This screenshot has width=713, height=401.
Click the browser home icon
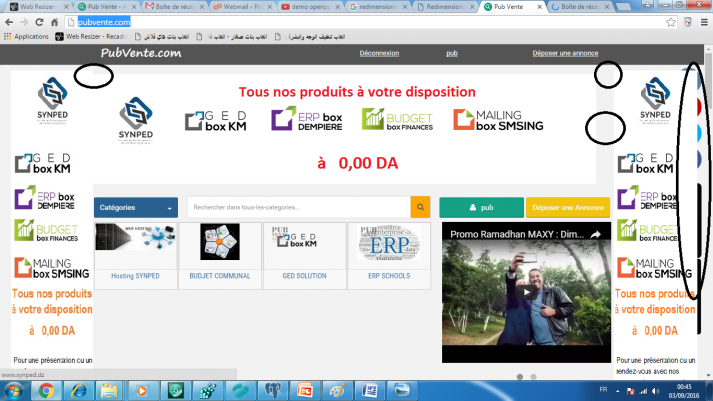55,22
